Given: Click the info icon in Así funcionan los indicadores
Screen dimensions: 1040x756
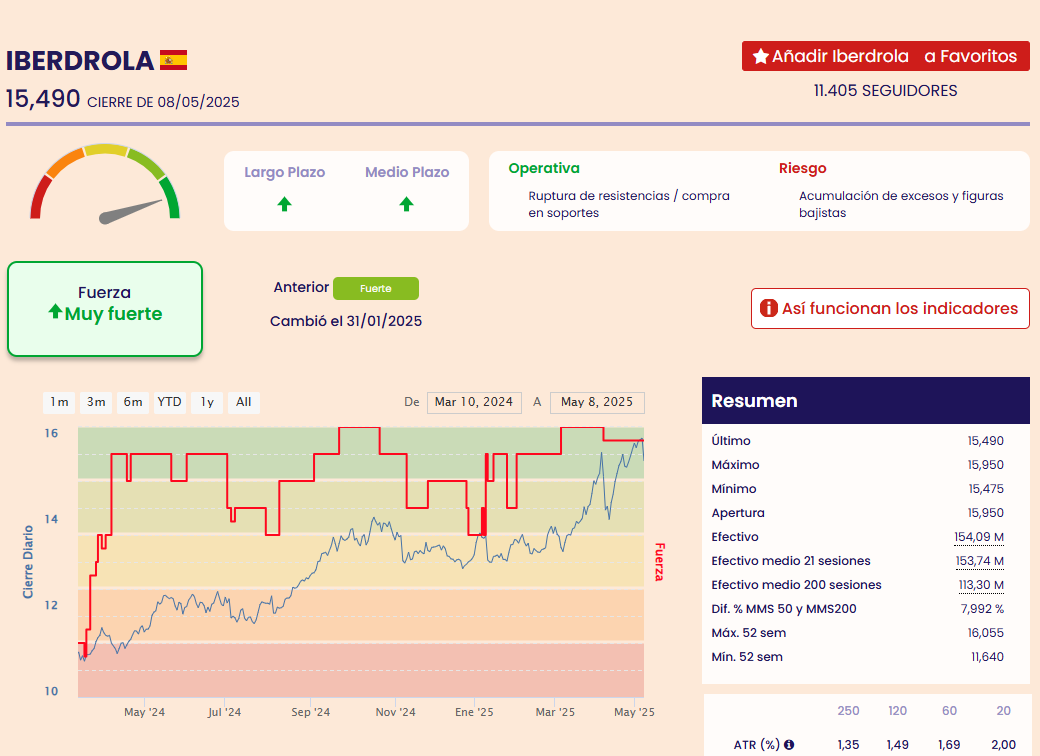Looking at the screenshot, I should [x=768, y=308].
